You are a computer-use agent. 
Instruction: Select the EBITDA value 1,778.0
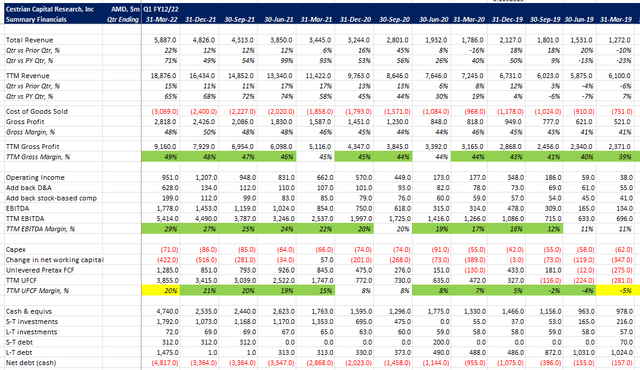[x=165, y=208]
